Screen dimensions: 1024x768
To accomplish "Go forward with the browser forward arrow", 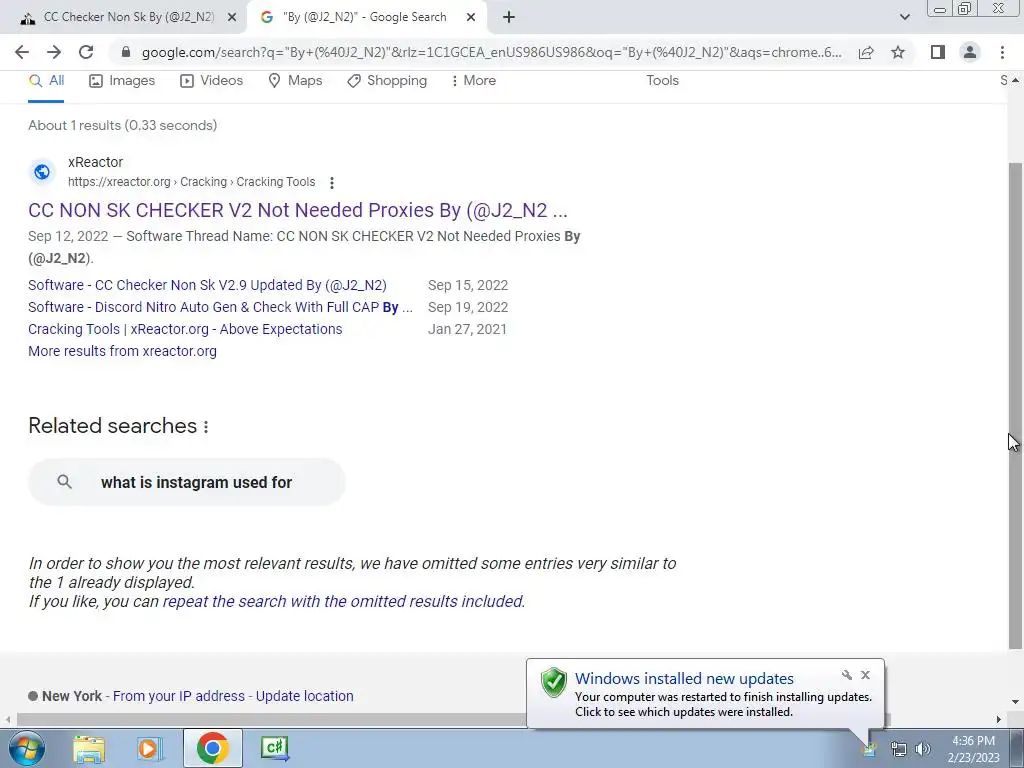I will pyautogui.click(x=54, y=52).
